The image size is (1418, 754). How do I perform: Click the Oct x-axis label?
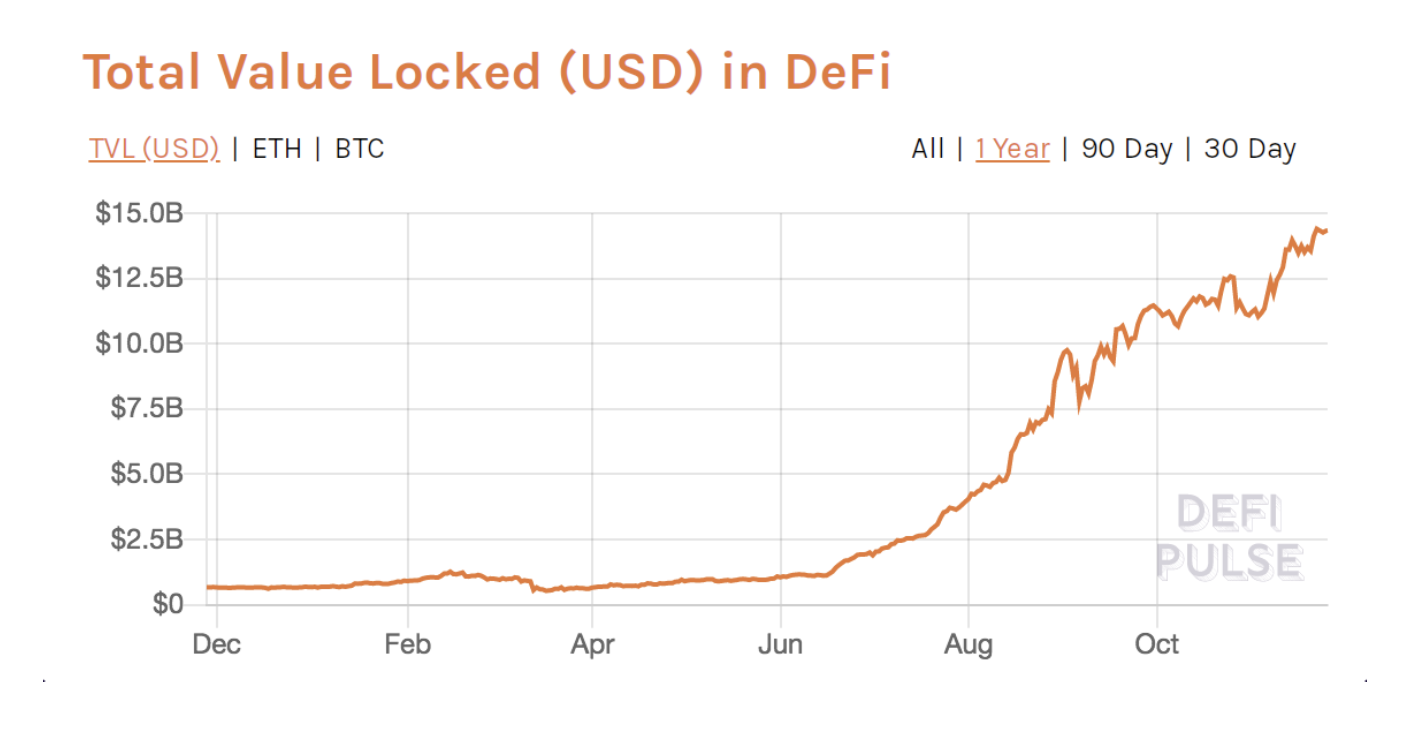[1157, 644]
